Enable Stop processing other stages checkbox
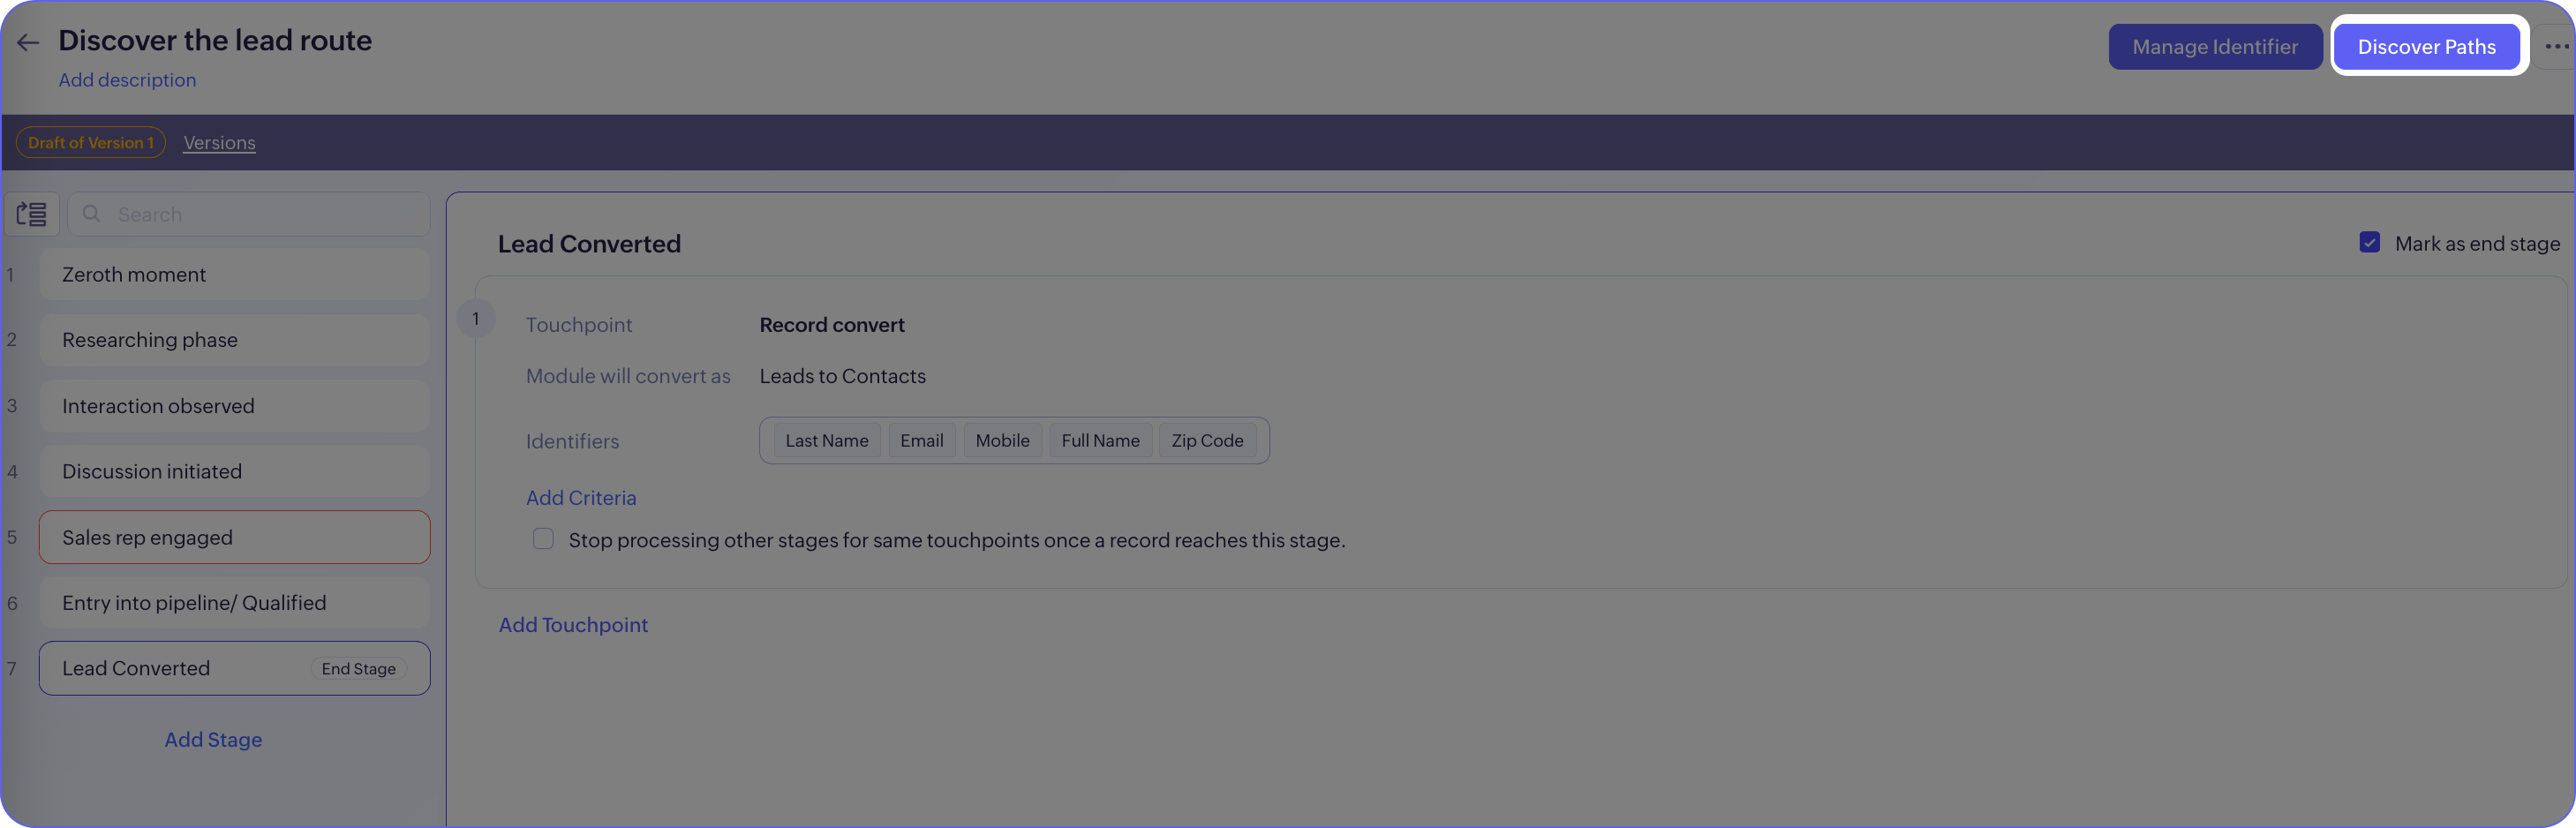The height and width of the screenshot is (828, 2576). point(543,539)
